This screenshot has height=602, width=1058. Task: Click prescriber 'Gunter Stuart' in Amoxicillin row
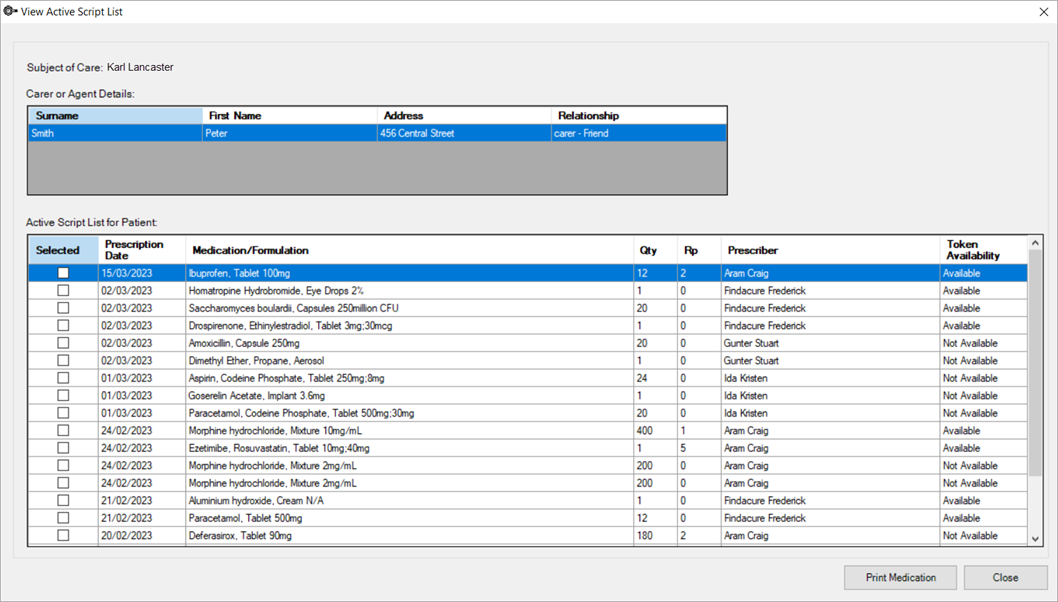830,343
